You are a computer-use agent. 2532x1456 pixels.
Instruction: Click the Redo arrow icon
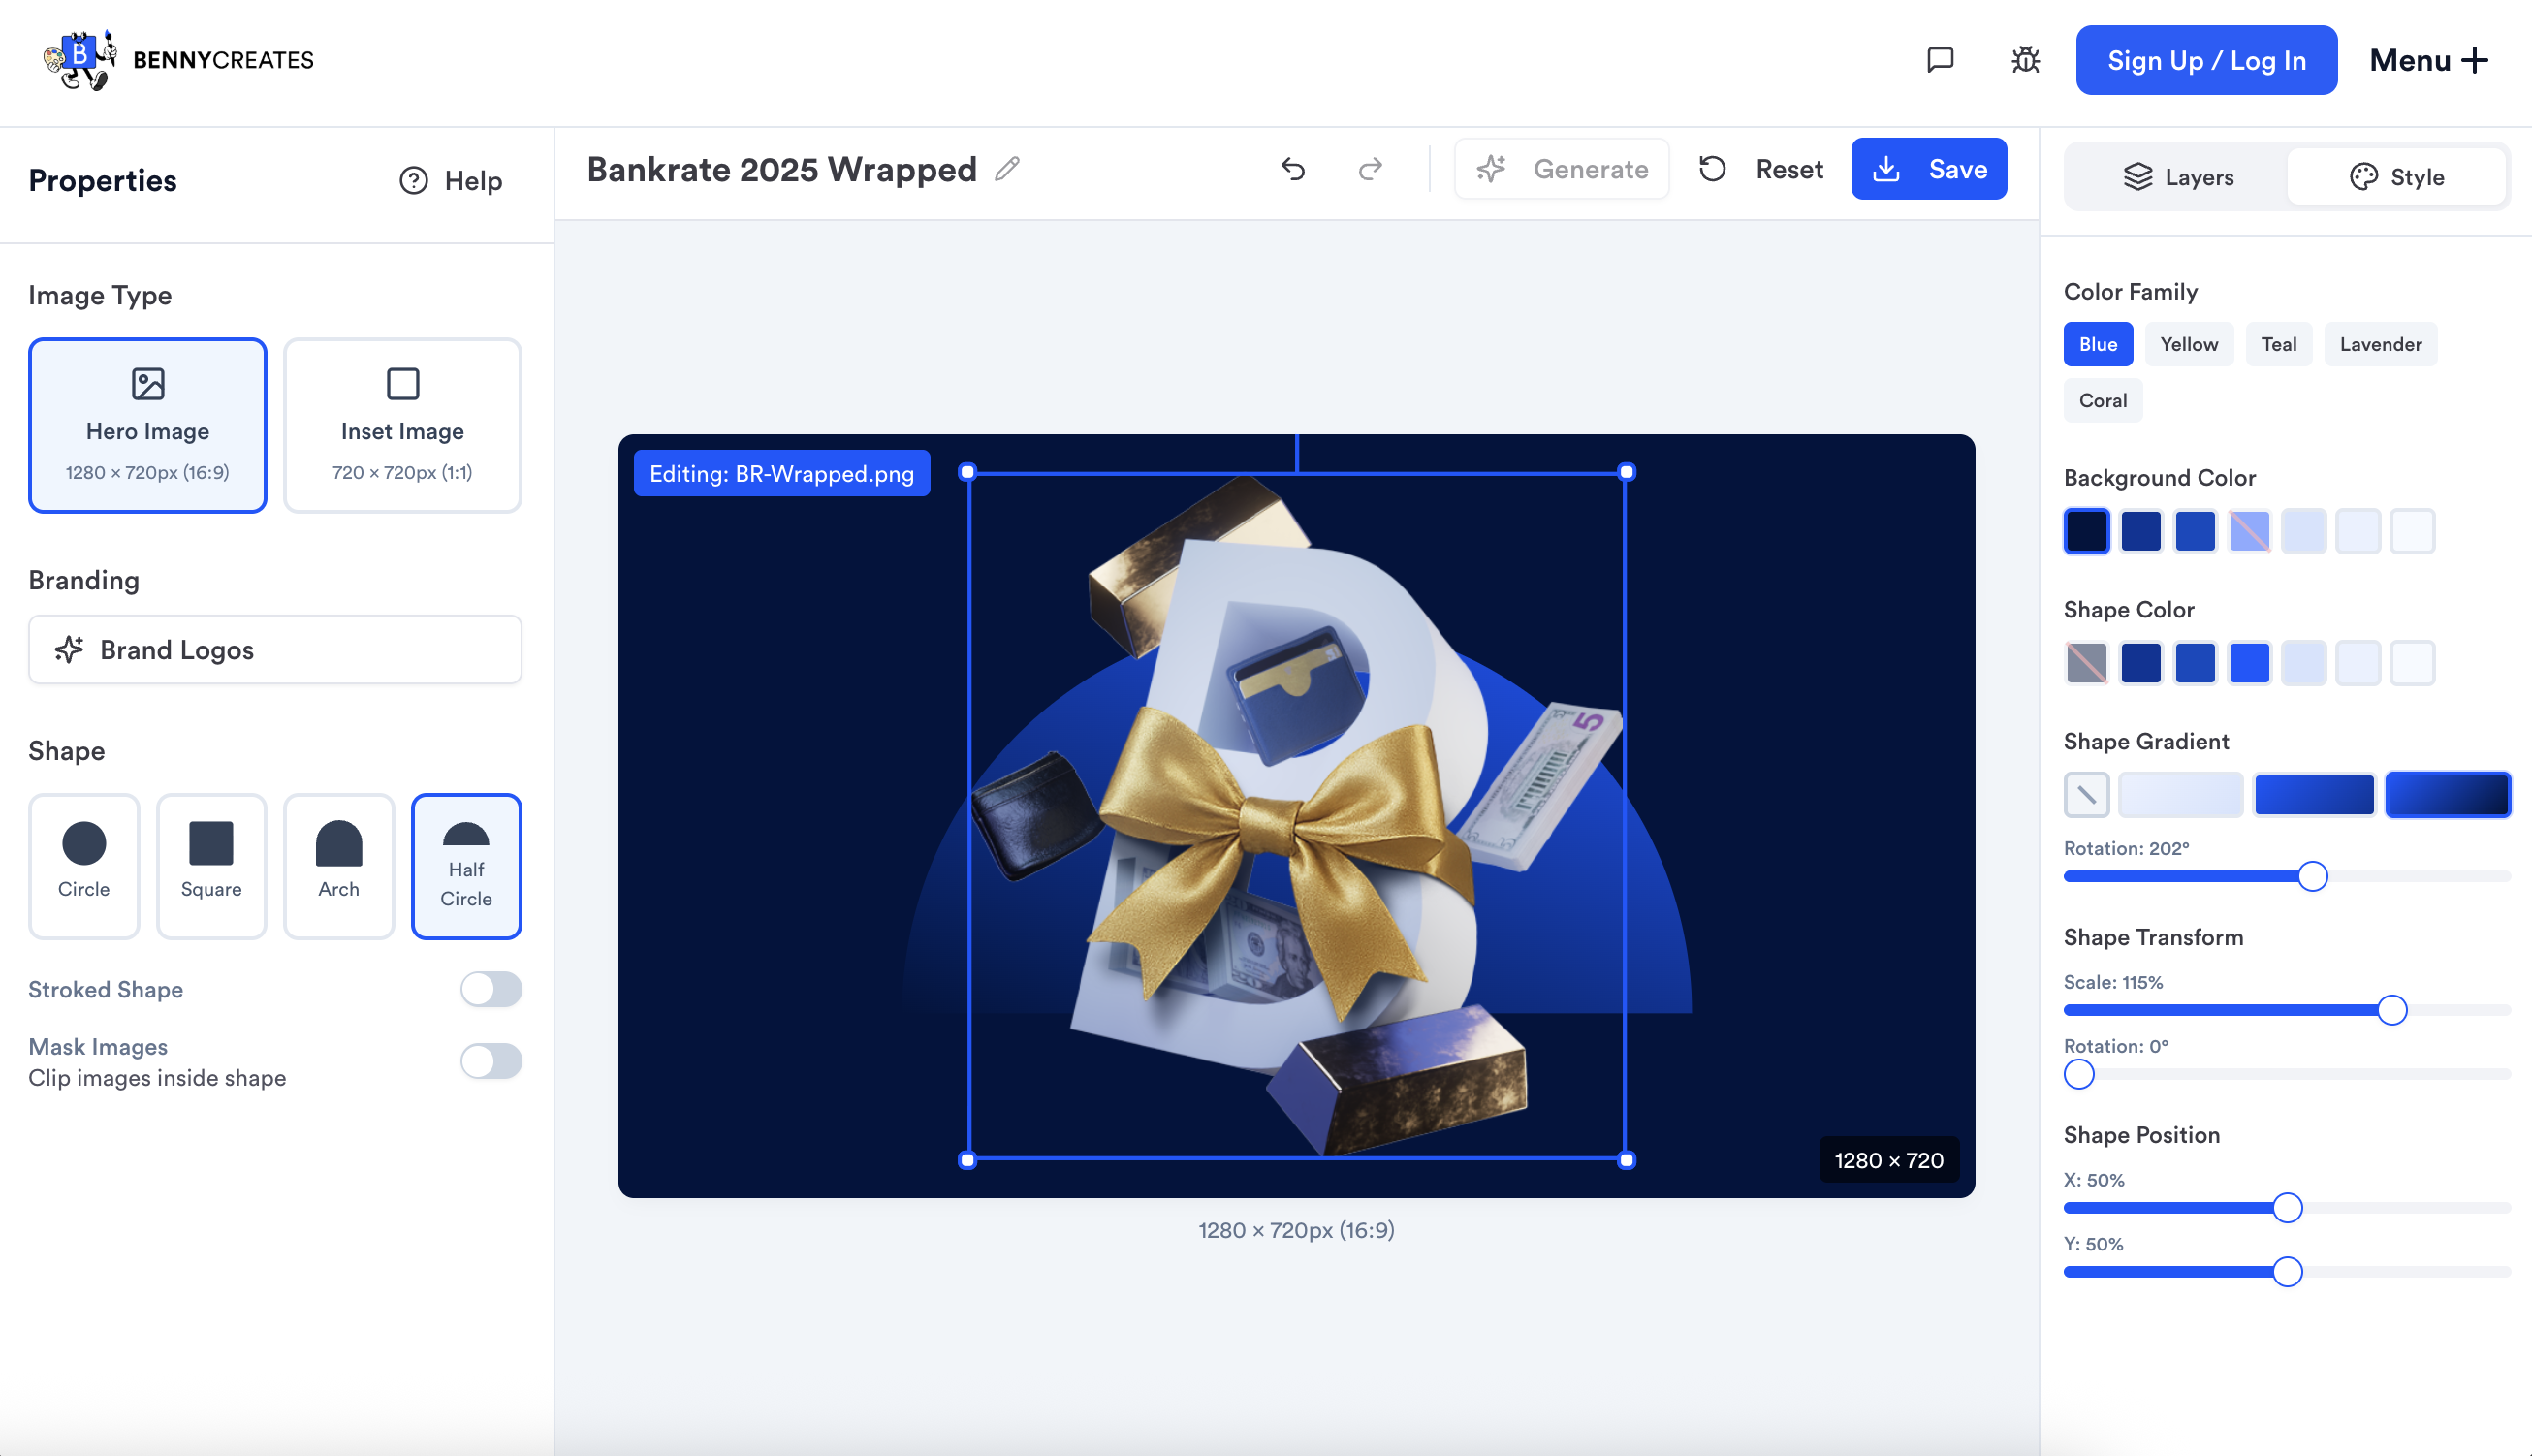(x=1371, y=168)
